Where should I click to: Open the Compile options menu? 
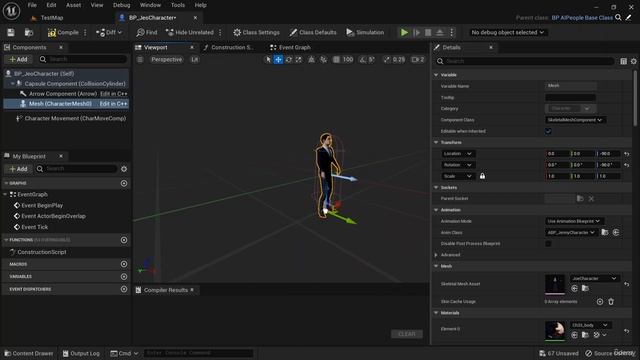[85, 32]
